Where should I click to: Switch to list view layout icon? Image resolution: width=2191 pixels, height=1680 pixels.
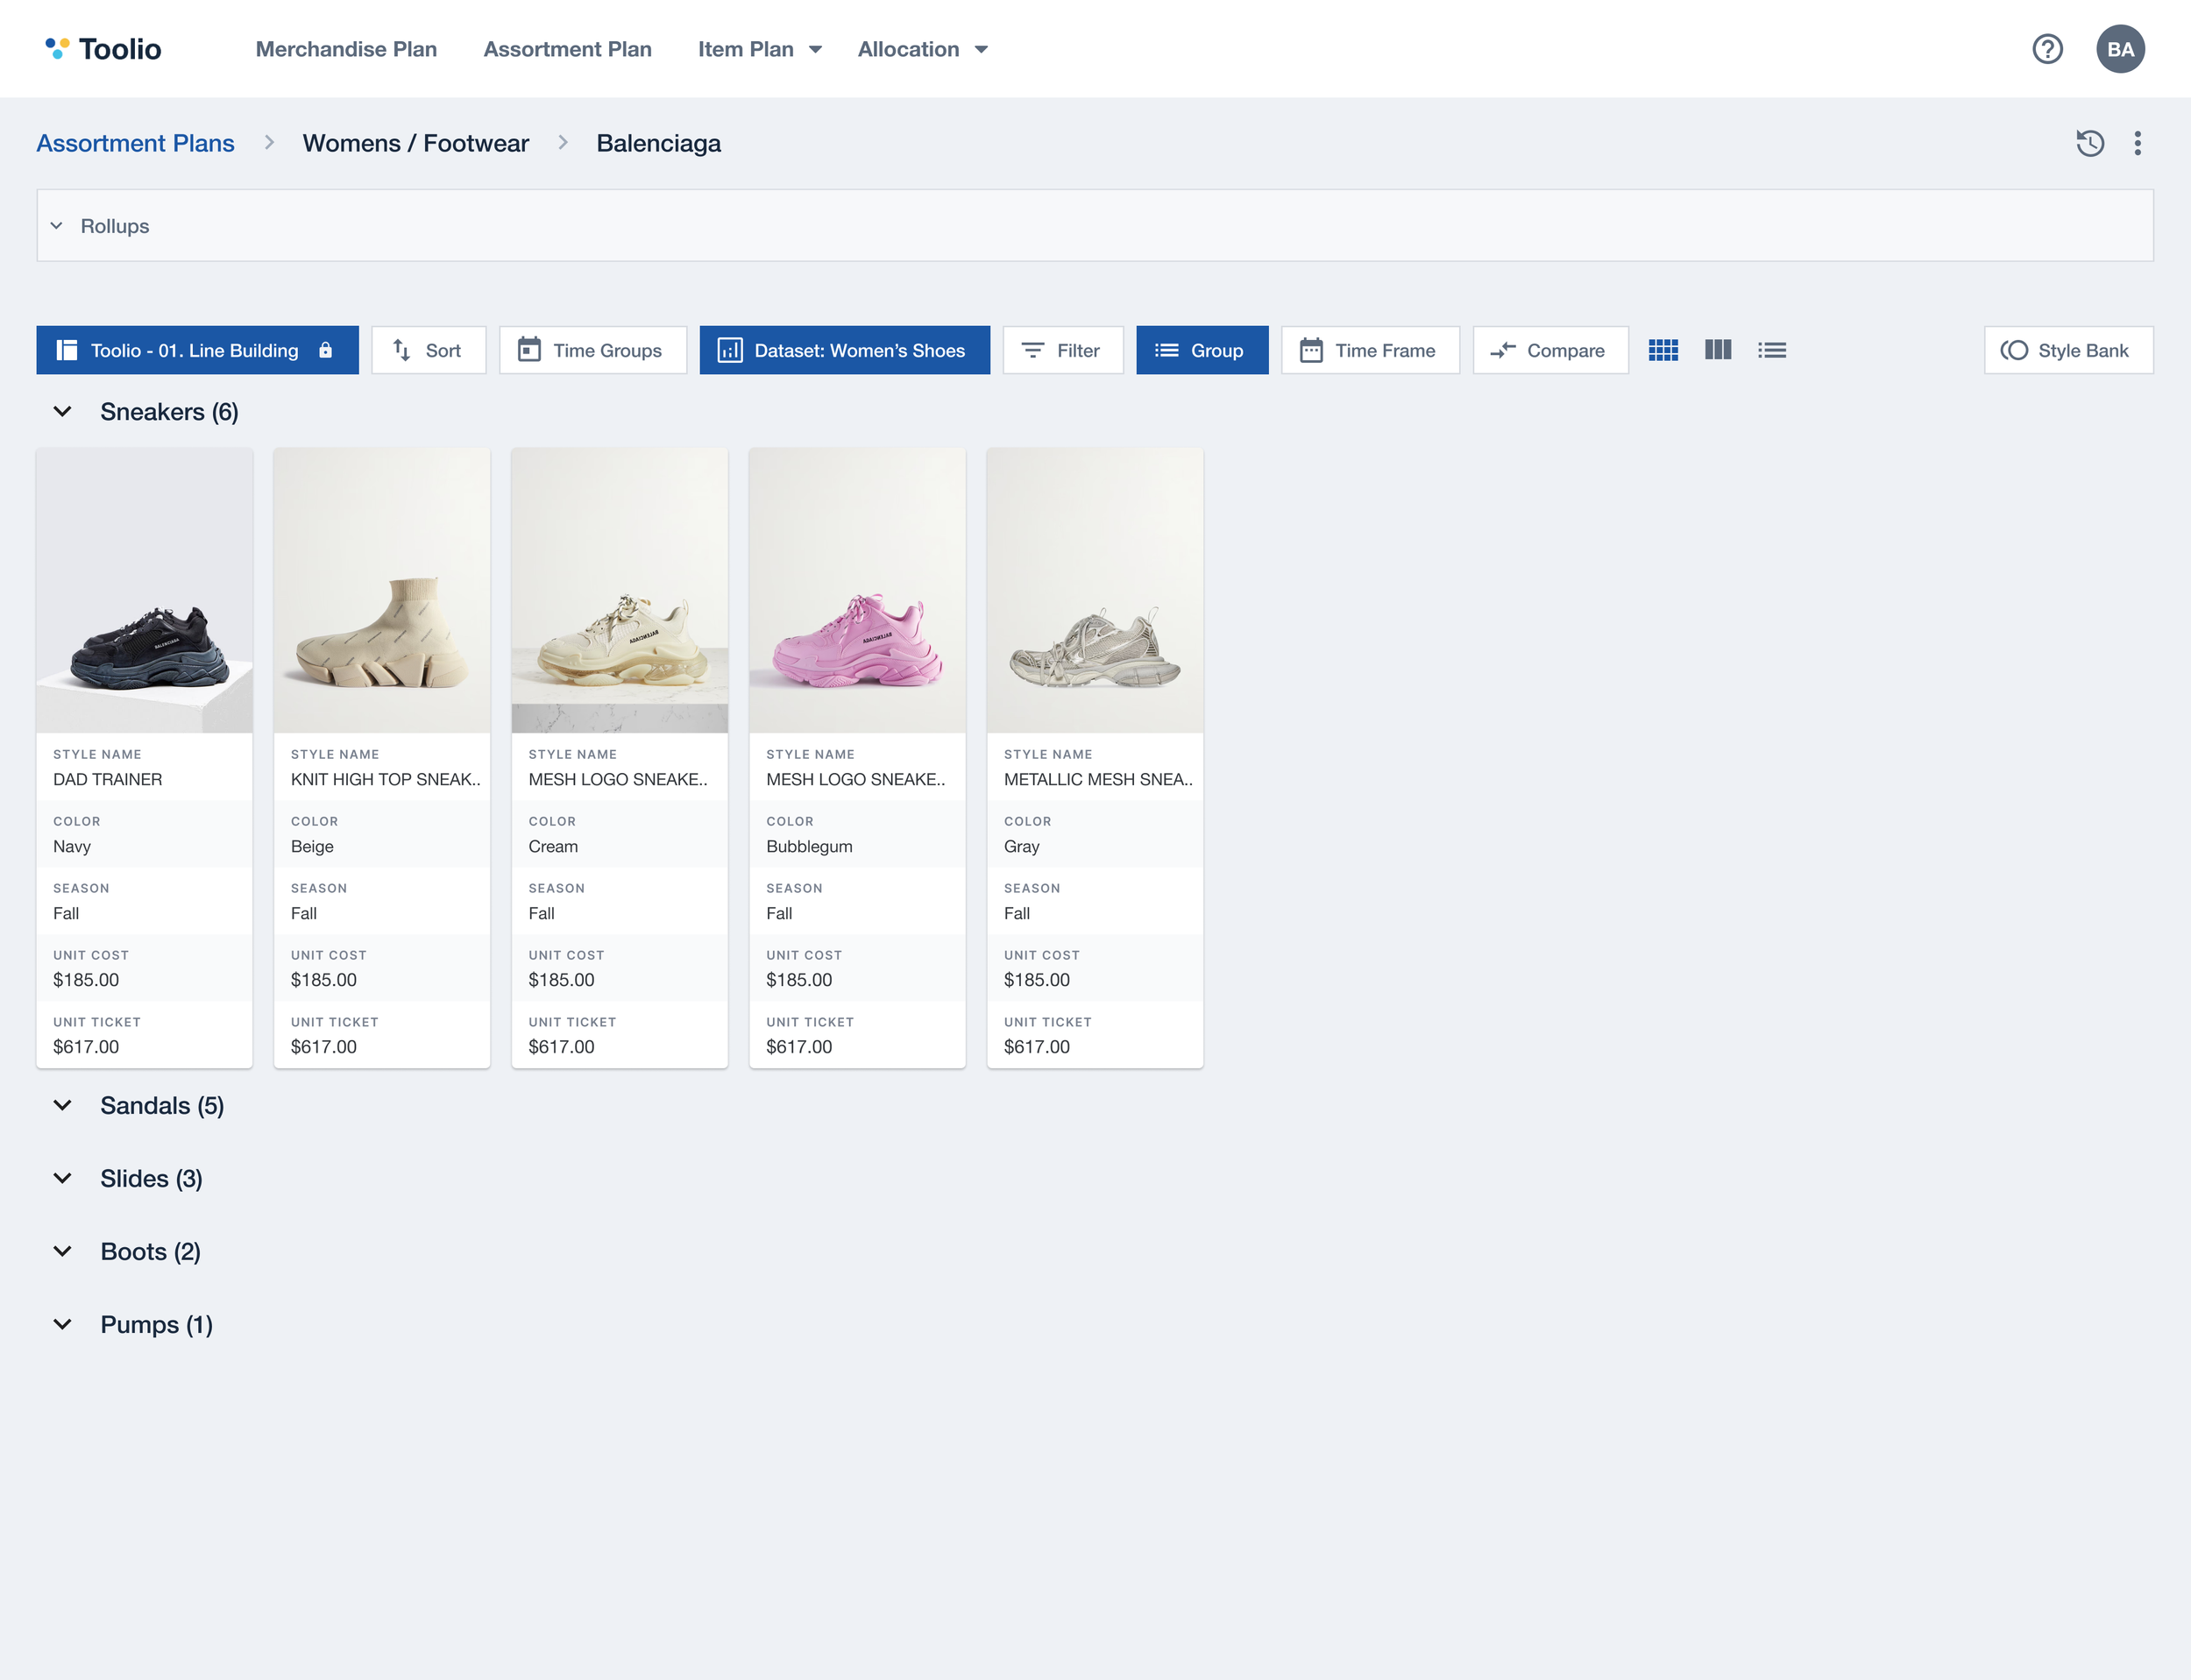[x=1771, y=350]
